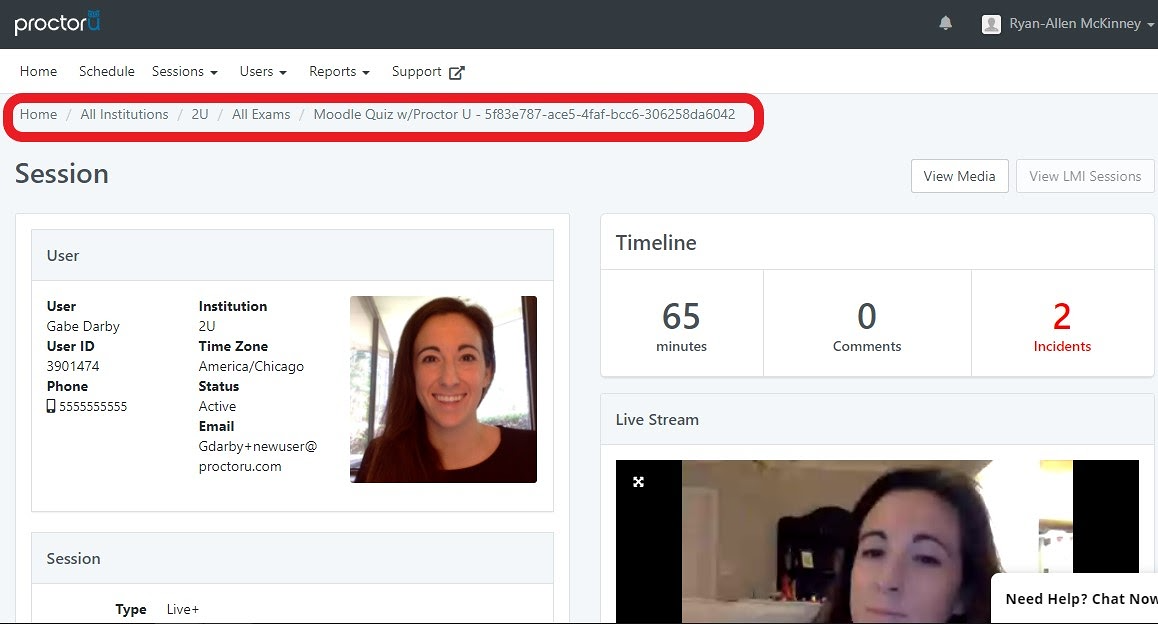Click the external link icon beside Support

(457, 72)
